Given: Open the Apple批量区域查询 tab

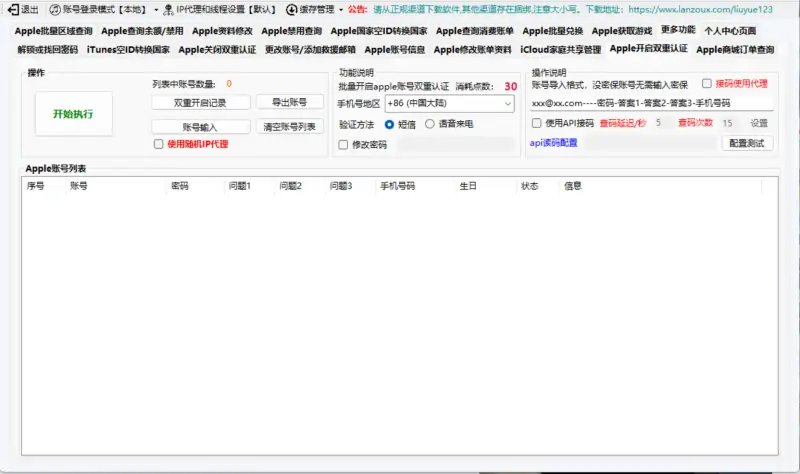Looking at the screenshot, I should [x=54, y=31].
